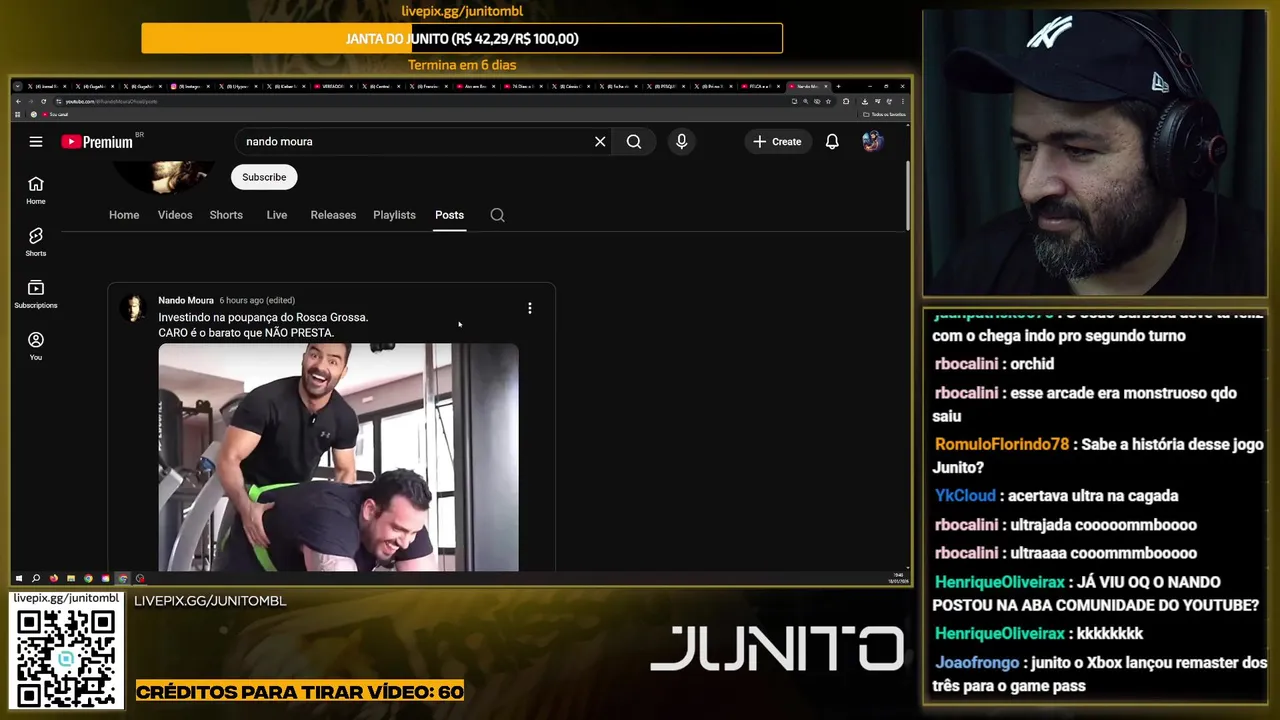Image resolution: width=1280 pixels, height=720 pixels.
Task: Click chat username RomuloFlorindo78
Action: [1001, 445]
